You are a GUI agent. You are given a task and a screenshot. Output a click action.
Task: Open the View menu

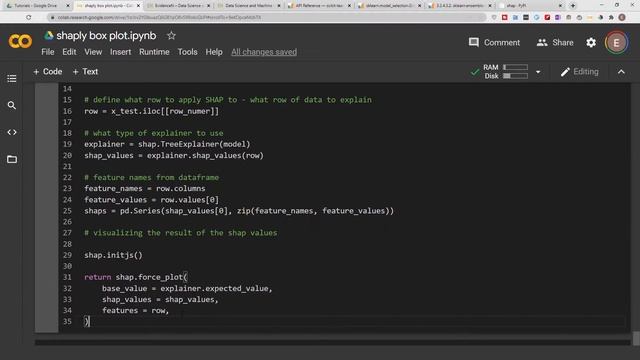(93, 52)
